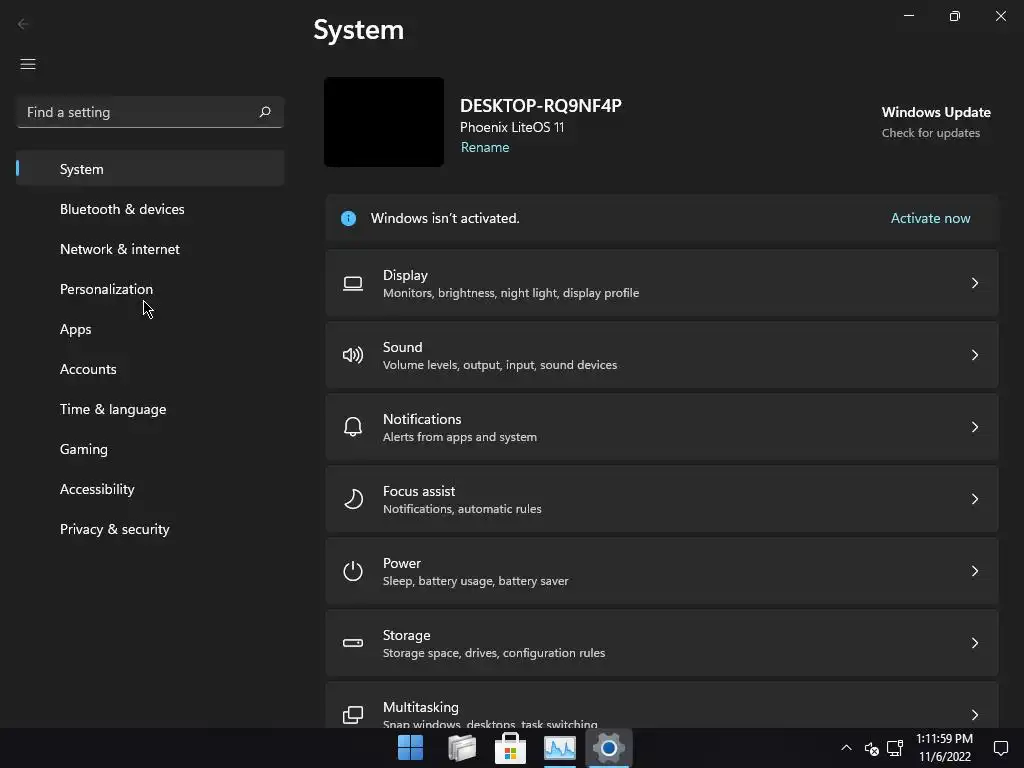Click the Multitasking windows icon
Viewport: 1024px width, 768px height.
click(353, 714)
